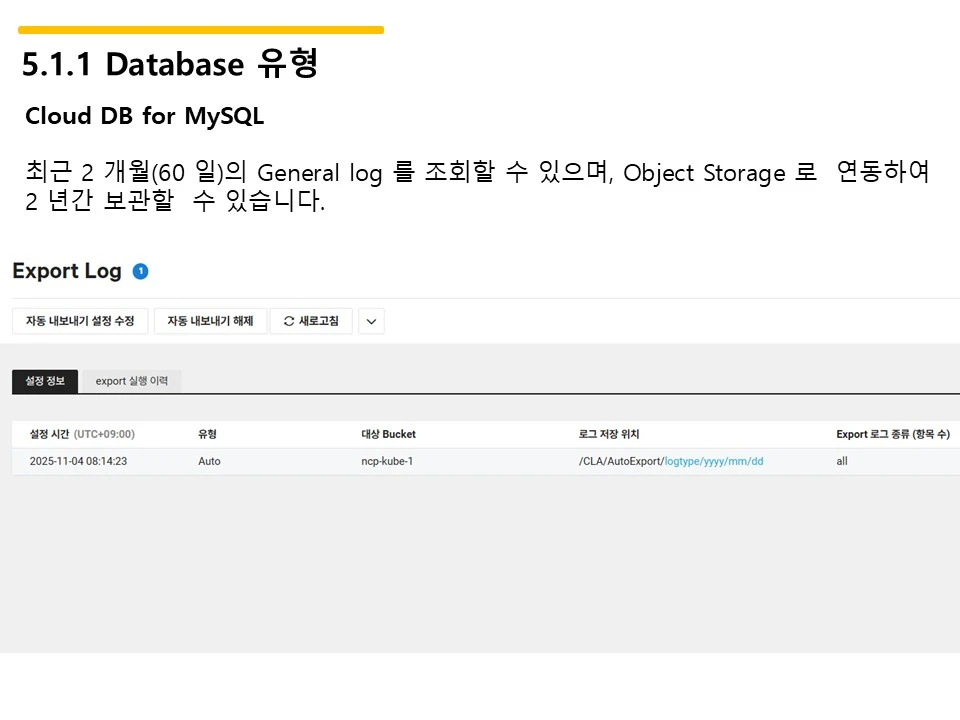Click the Auto type value in the row
The image size is (960, 720).
209,461
